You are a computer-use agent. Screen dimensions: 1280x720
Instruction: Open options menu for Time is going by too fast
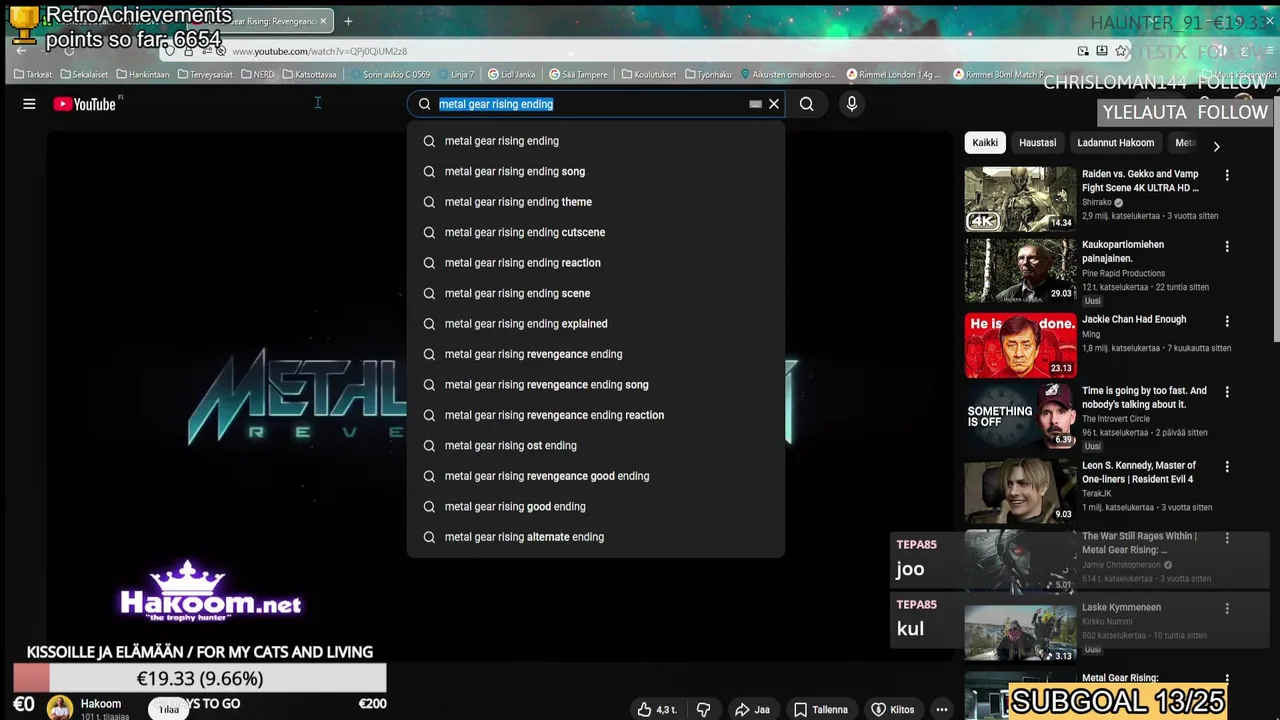point(1227,392)
